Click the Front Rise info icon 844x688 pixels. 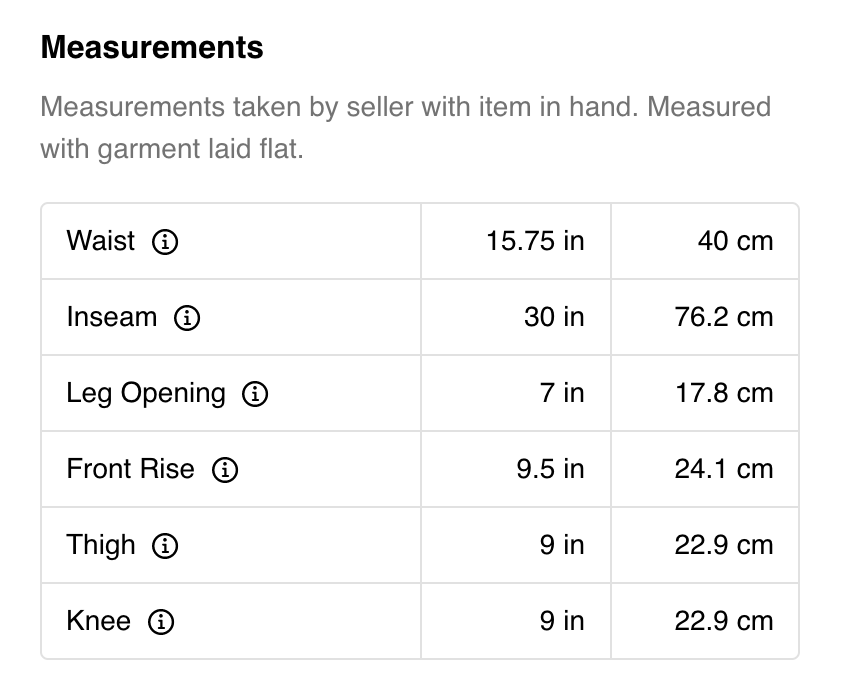click(x=225, y=470)
